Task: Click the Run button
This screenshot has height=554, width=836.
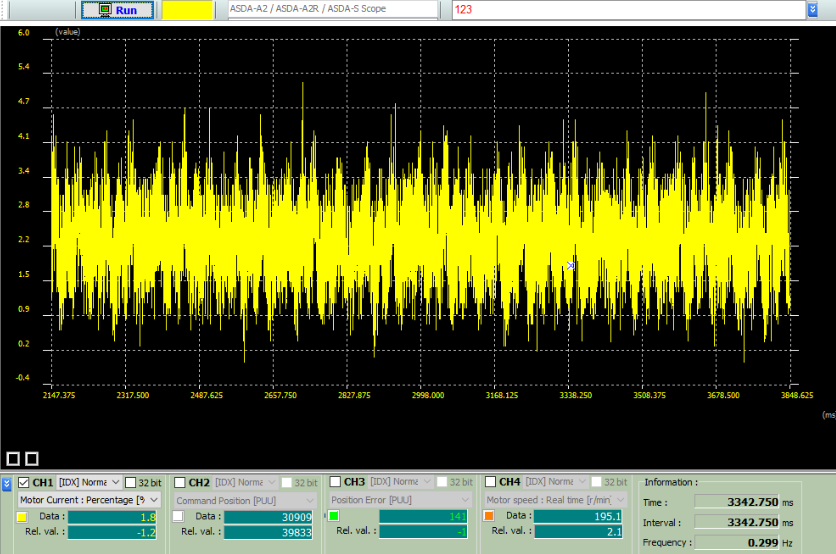Action: click(x=117, y=10)
